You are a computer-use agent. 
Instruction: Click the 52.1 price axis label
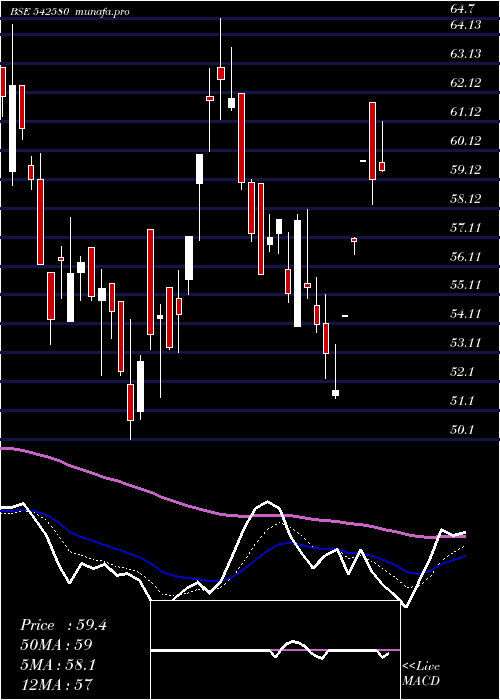pos(463,371)
